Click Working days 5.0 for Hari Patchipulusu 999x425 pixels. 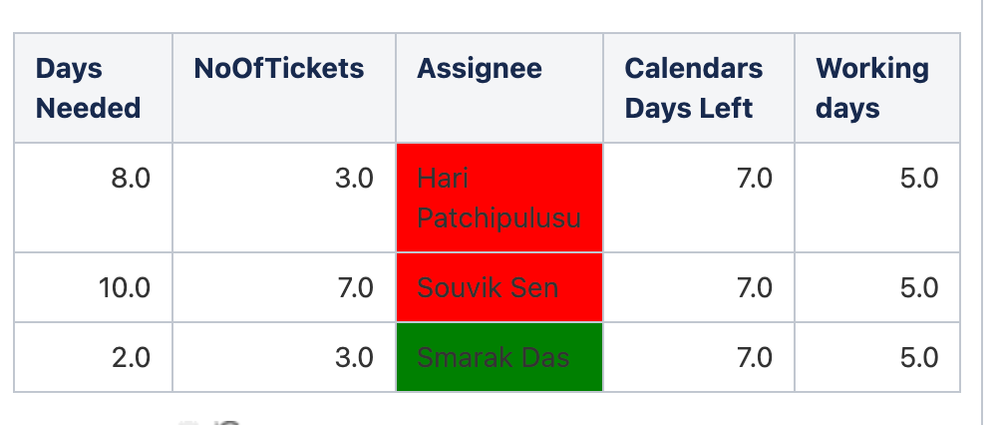pyautogui.click(x=919, y=178)
